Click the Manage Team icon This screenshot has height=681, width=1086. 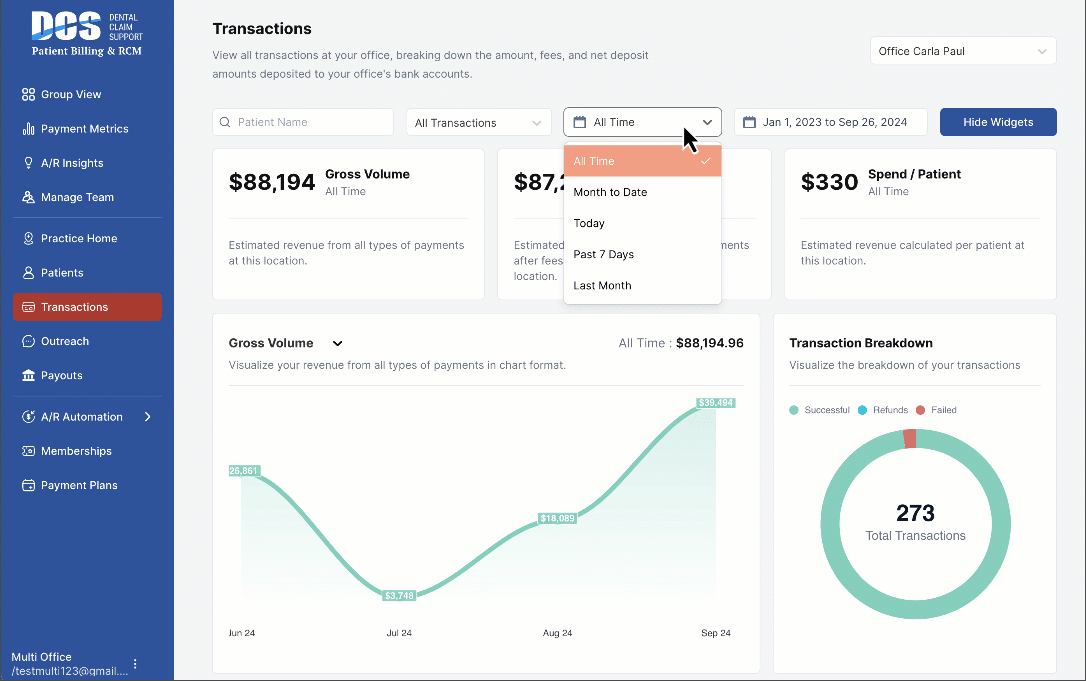pos(29,197)
